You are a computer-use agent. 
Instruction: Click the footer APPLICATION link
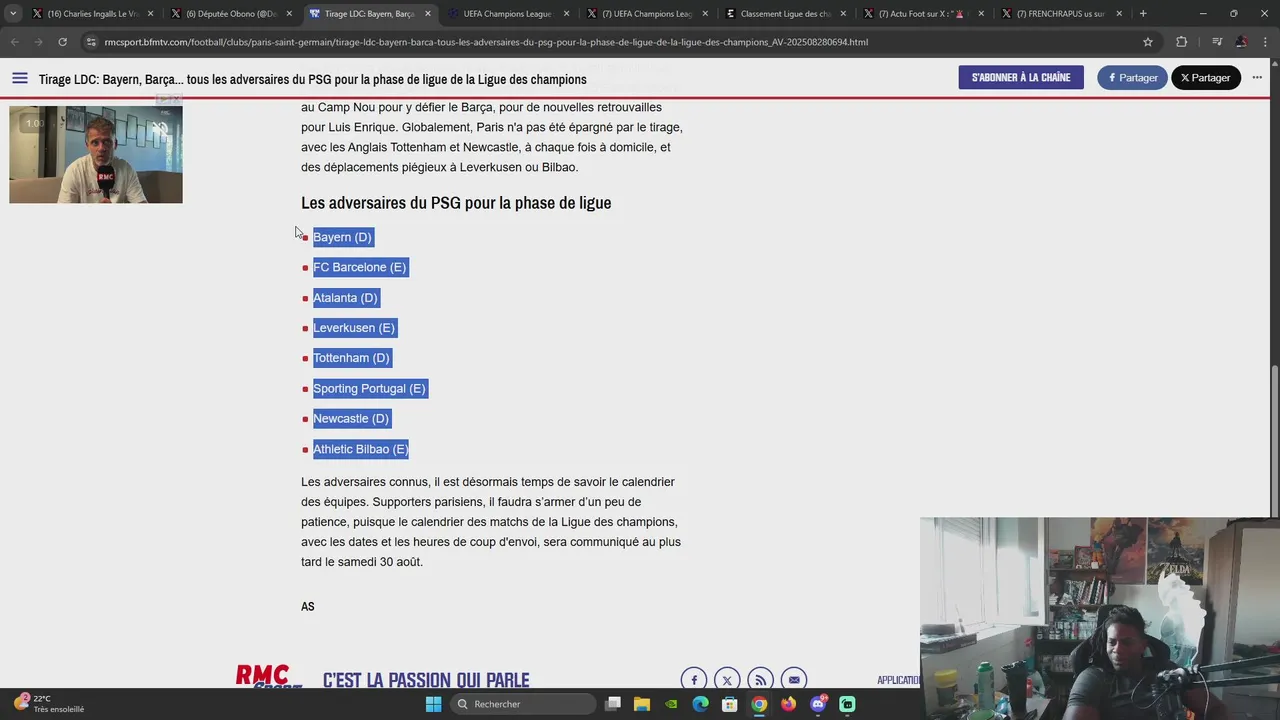click(898, 680)
